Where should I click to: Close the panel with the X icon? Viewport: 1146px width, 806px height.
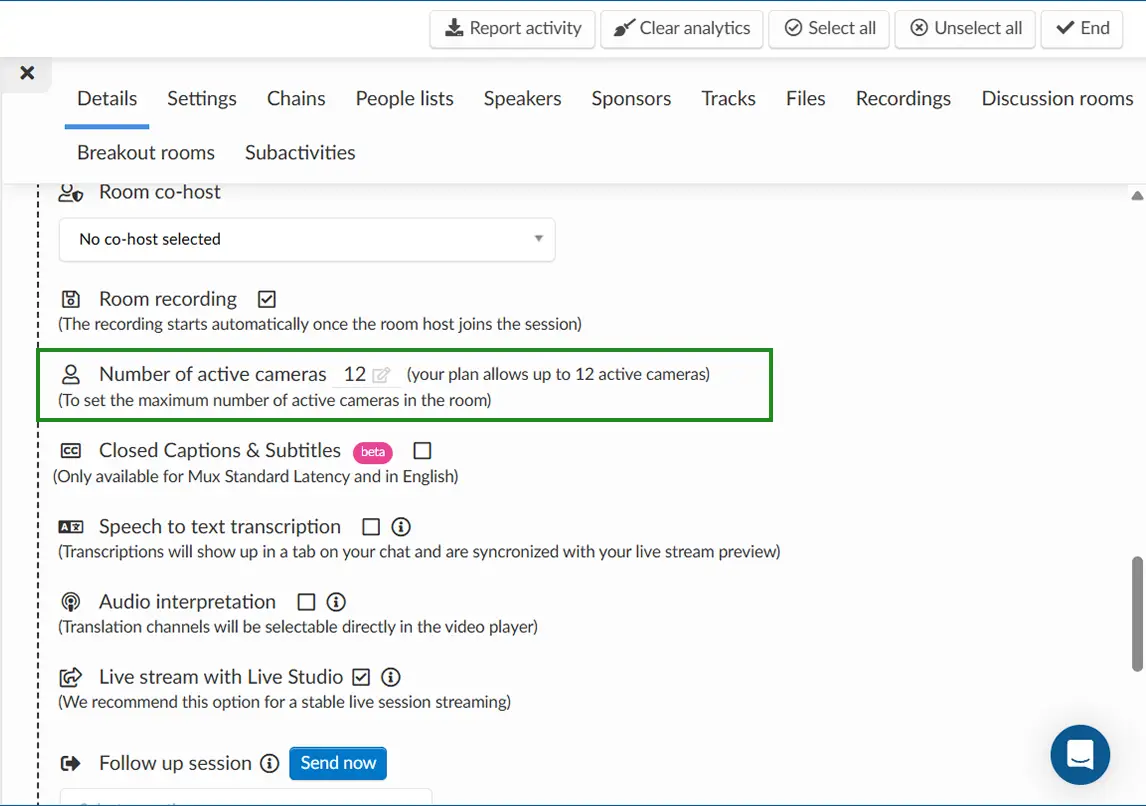click(x=27, y=72)
